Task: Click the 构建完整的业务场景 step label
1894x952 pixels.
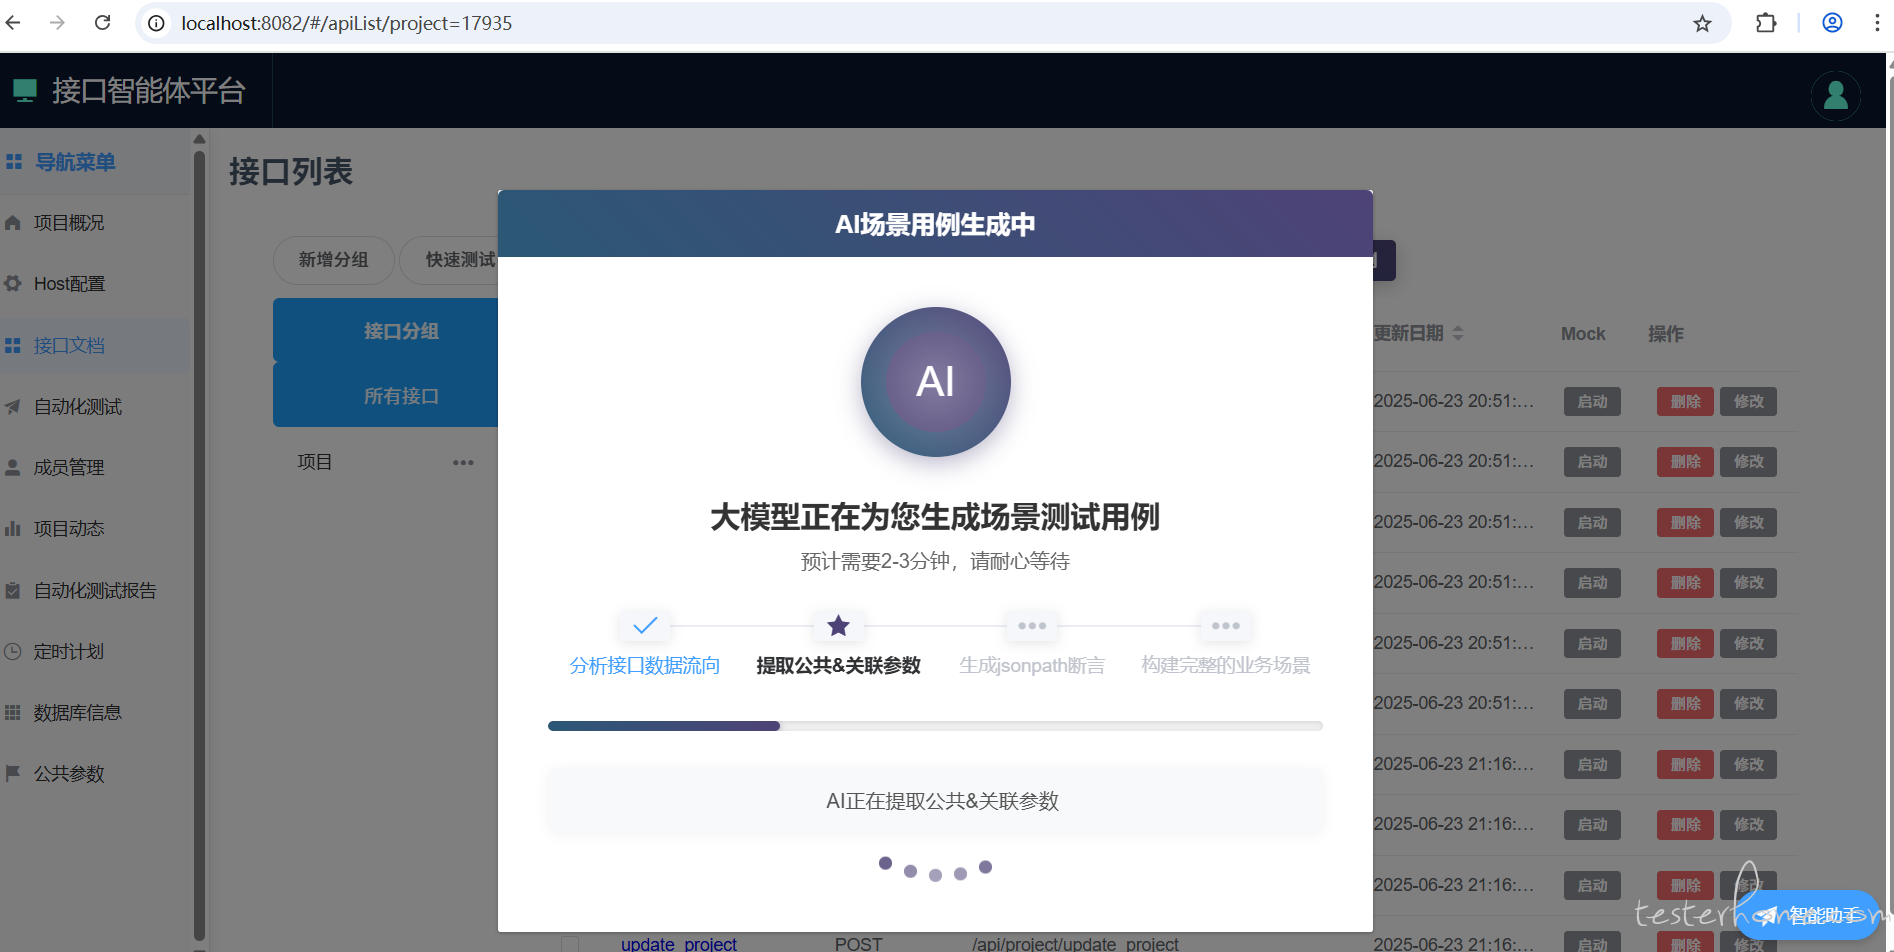Action: click(x=1226, y=666)
